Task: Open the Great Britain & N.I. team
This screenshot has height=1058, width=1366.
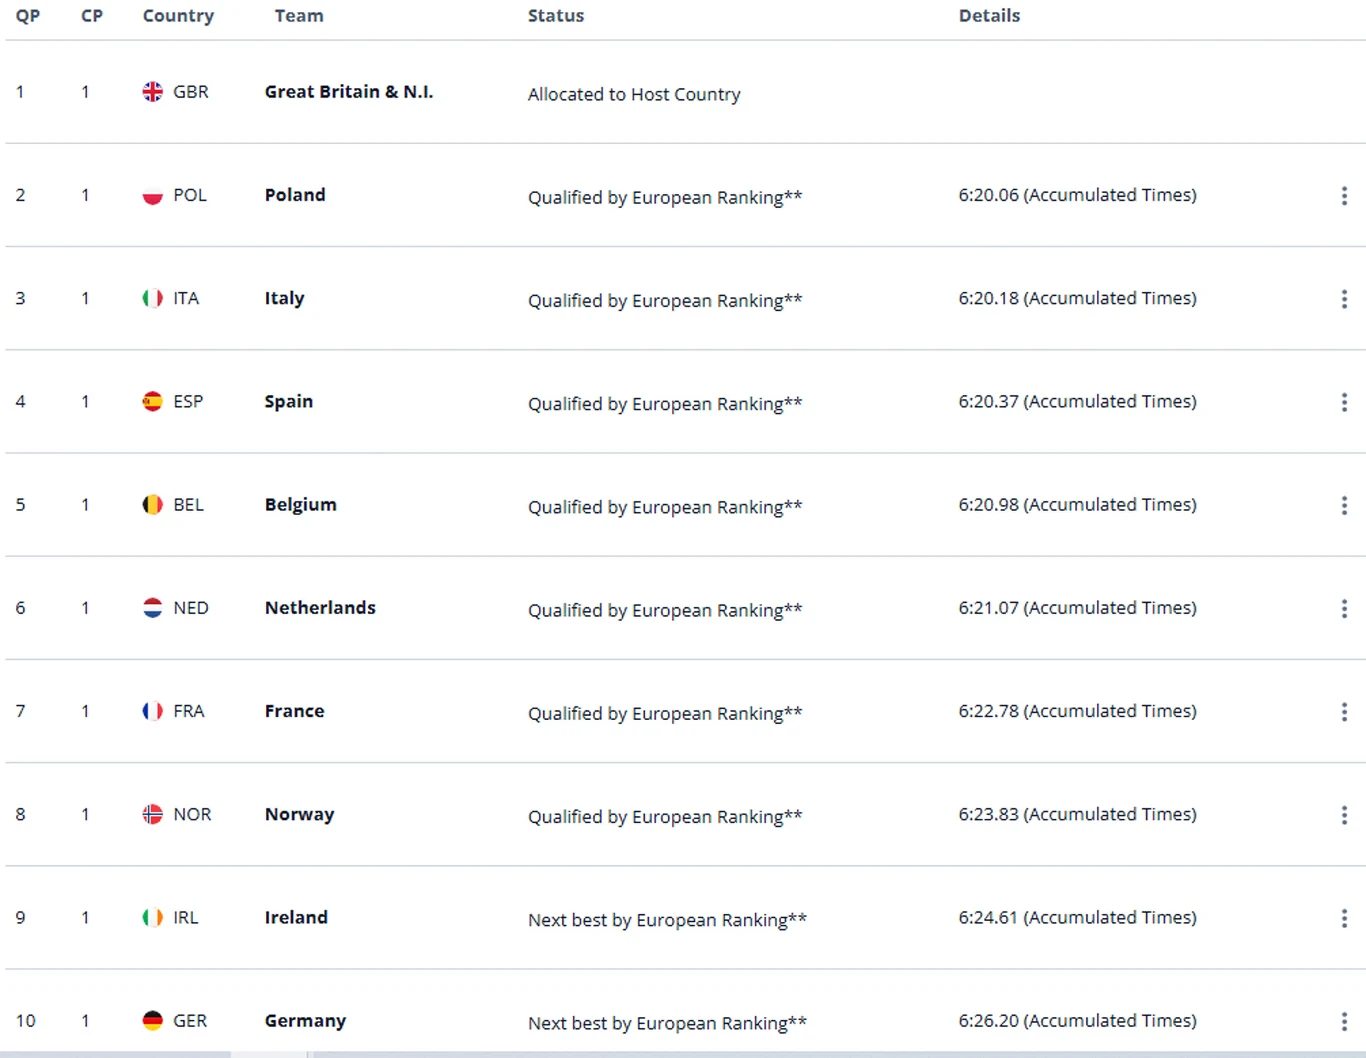Action: 349,92
